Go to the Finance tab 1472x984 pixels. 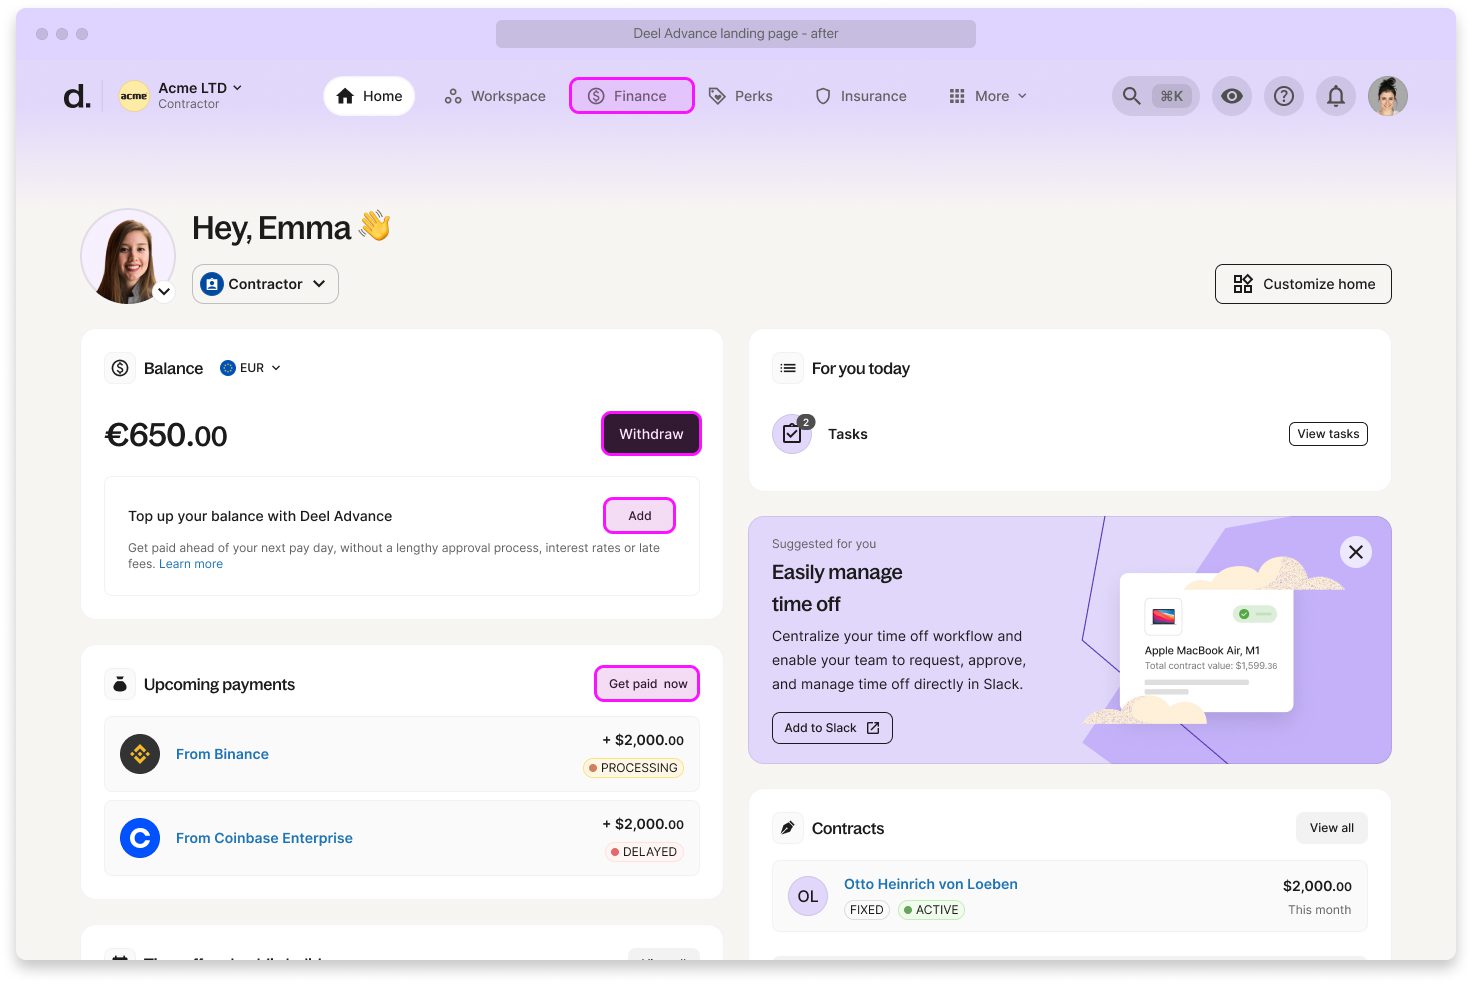tap(631, 96)
